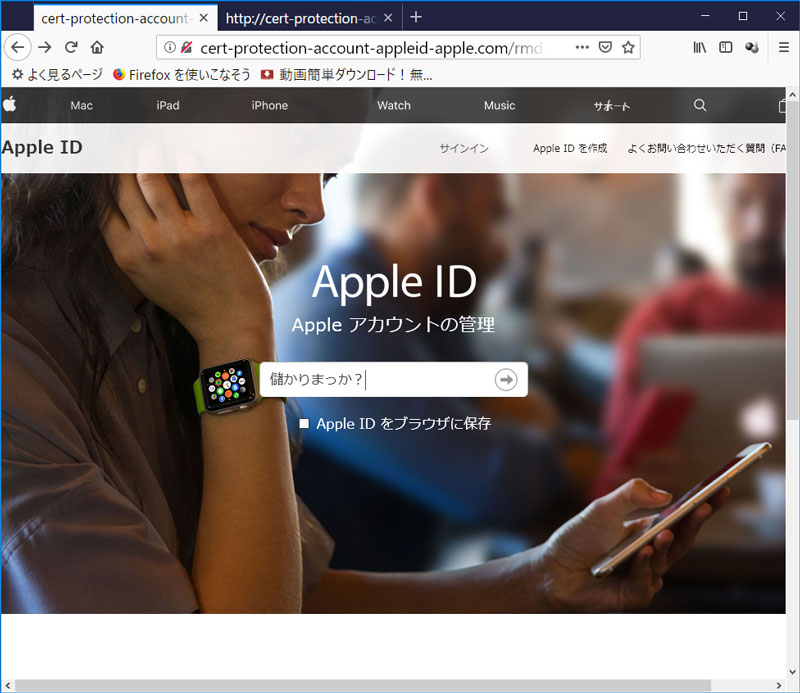
Task: Open a new tab with plus button
Action: (x=416, y=17)
